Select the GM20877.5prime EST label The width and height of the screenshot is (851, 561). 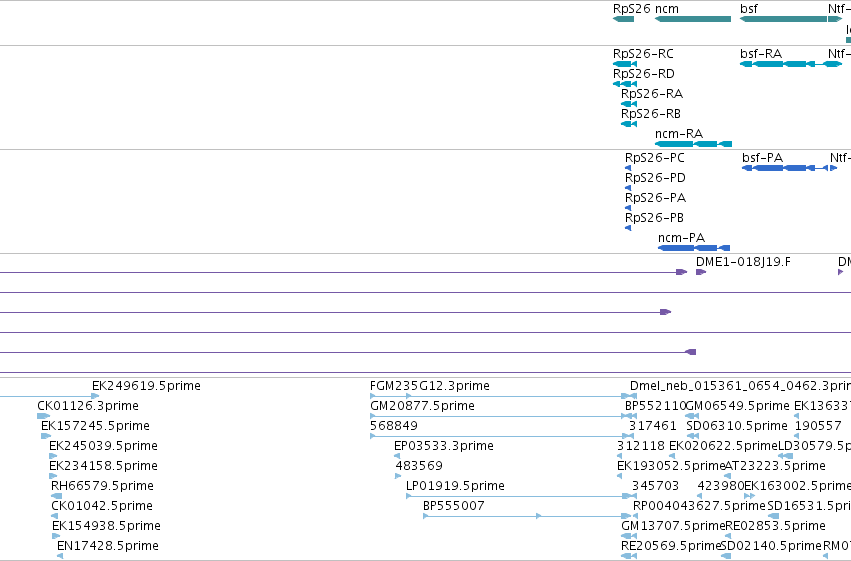(x=422, y=406)
